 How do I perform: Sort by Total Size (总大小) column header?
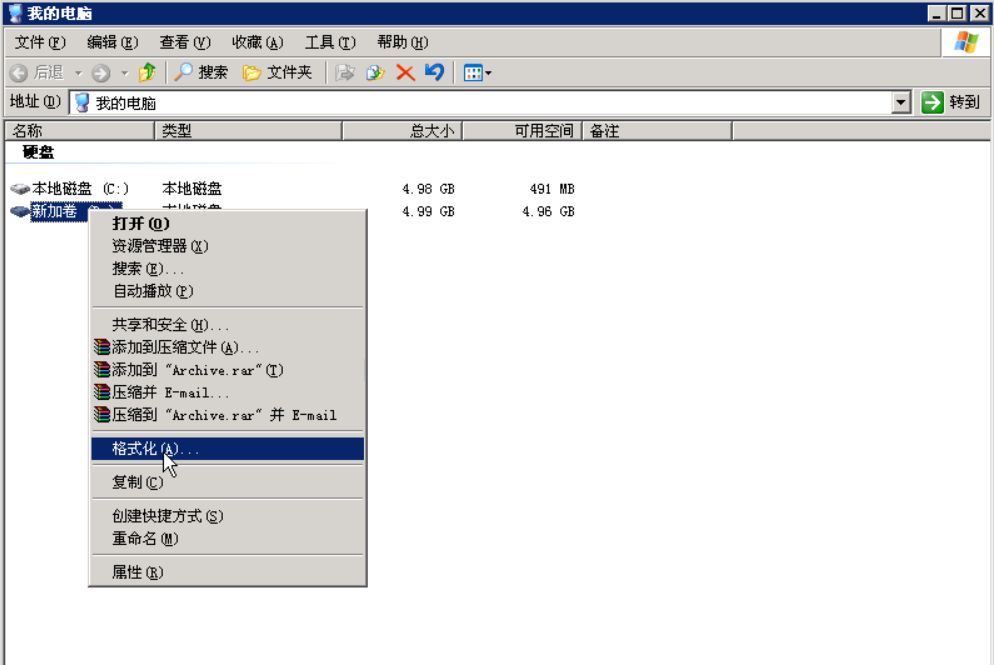pyautogui.click(x=403, y=131)
